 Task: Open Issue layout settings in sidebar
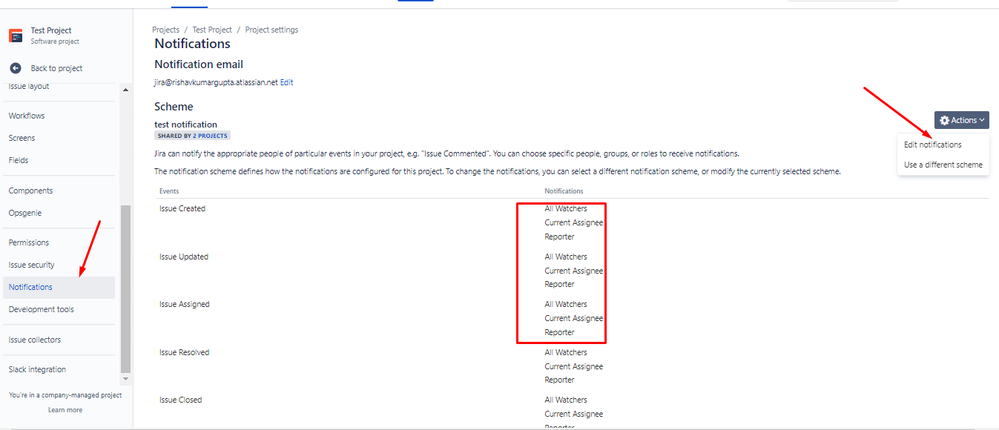(x=29, y=86)
